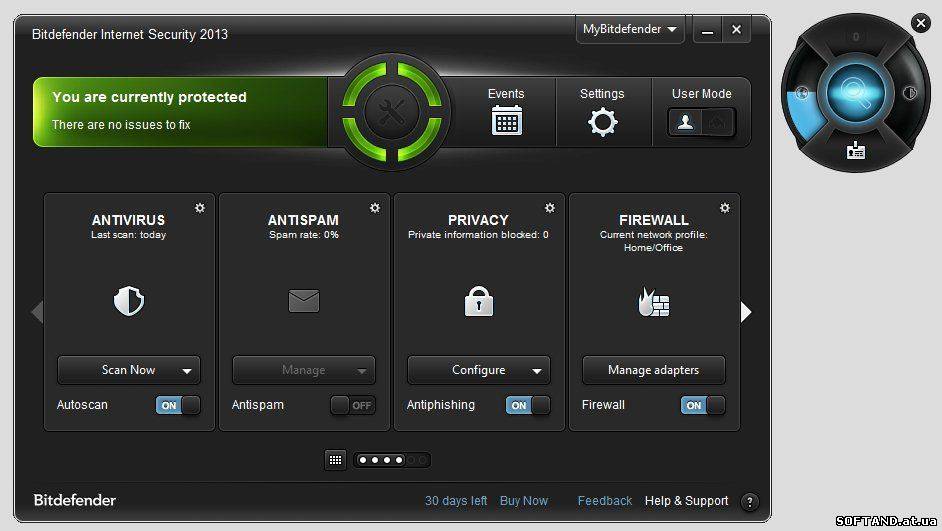The width and height of the screenshot is (942, 531).
Task: Click the Privacy padlock icon
Action: coord(479,301)
